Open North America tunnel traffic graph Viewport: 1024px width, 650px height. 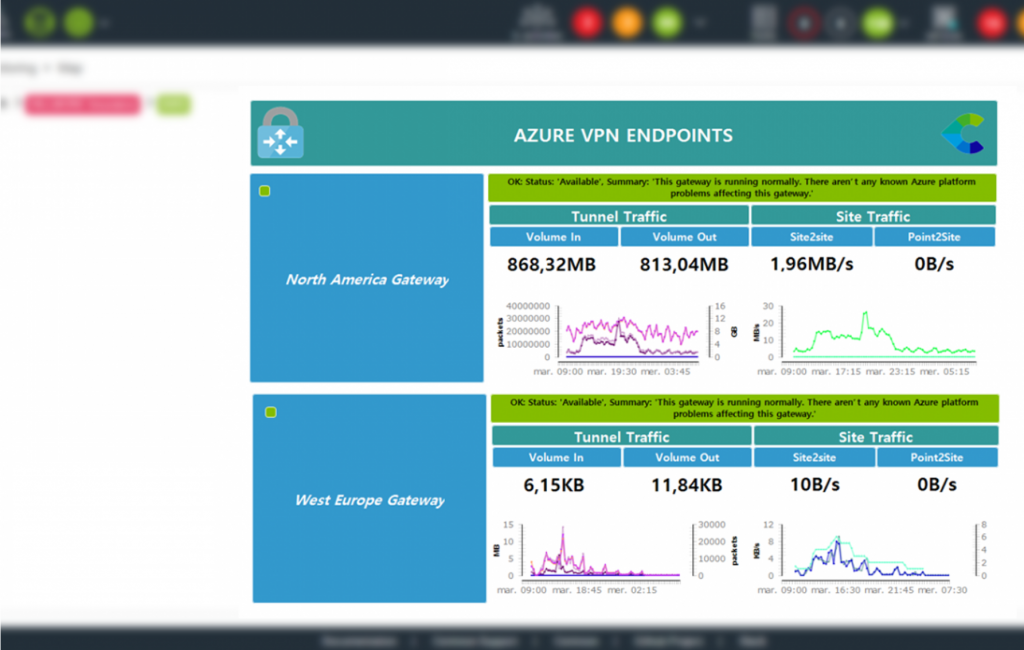[x=618, y=340]
